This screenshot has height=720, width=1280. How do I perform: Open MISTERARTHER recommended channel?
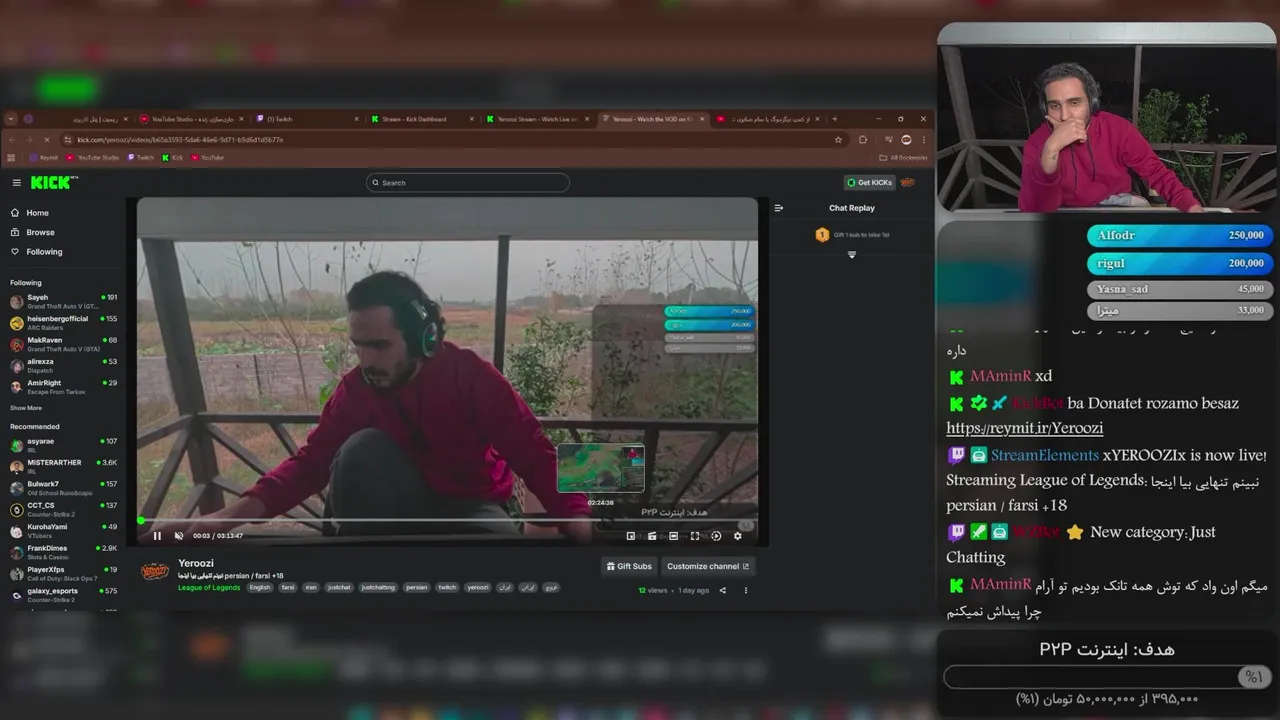coord(64,466)
